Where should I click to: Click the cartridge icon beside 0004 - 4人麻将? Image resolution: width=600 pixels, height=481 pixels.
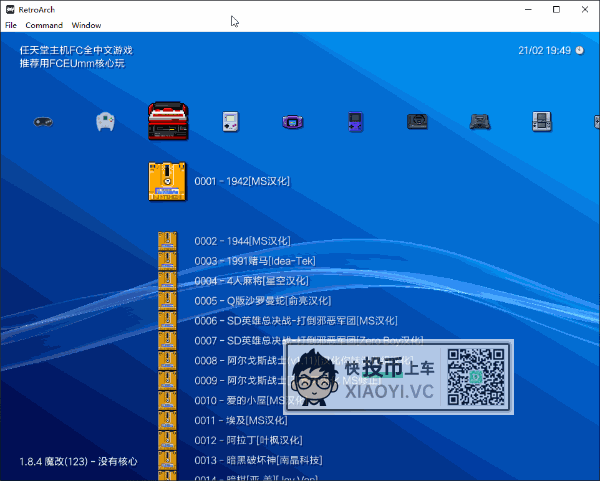point(168,280)
